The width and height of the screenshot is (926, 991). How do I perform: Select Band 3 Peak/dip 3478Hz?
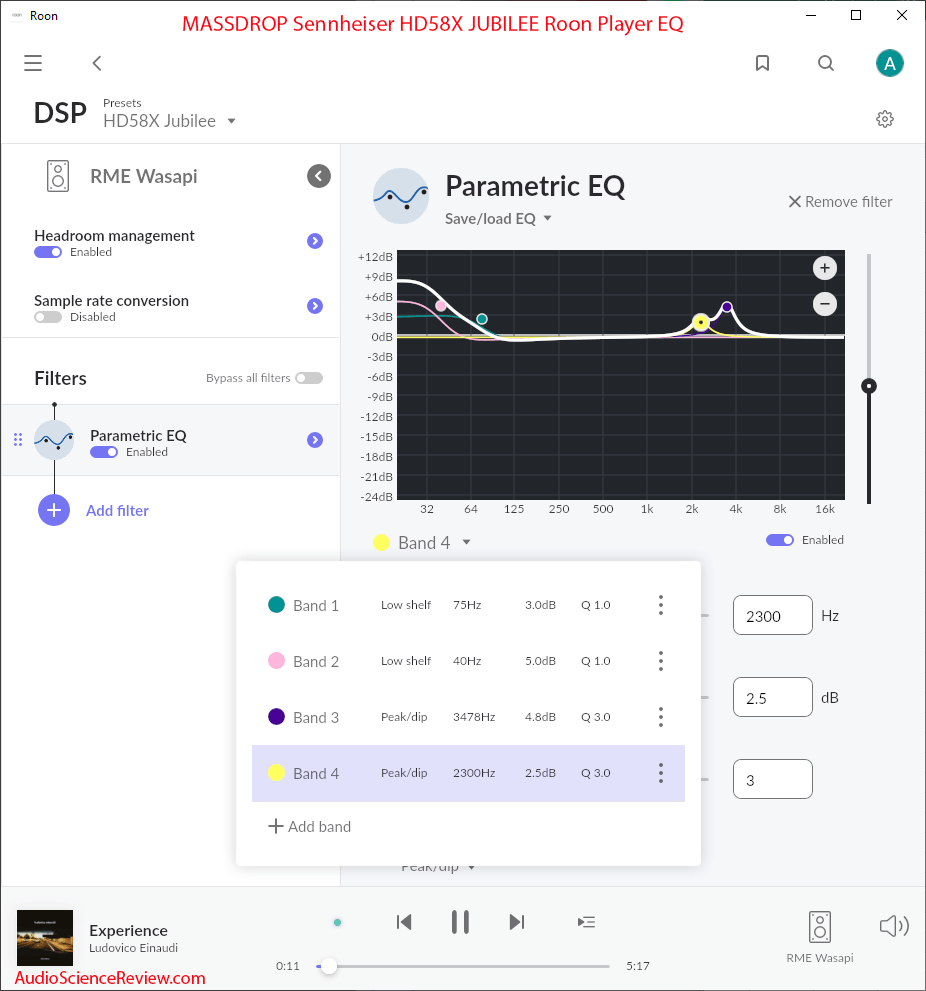pyautogui.click(x=468, y=717)
